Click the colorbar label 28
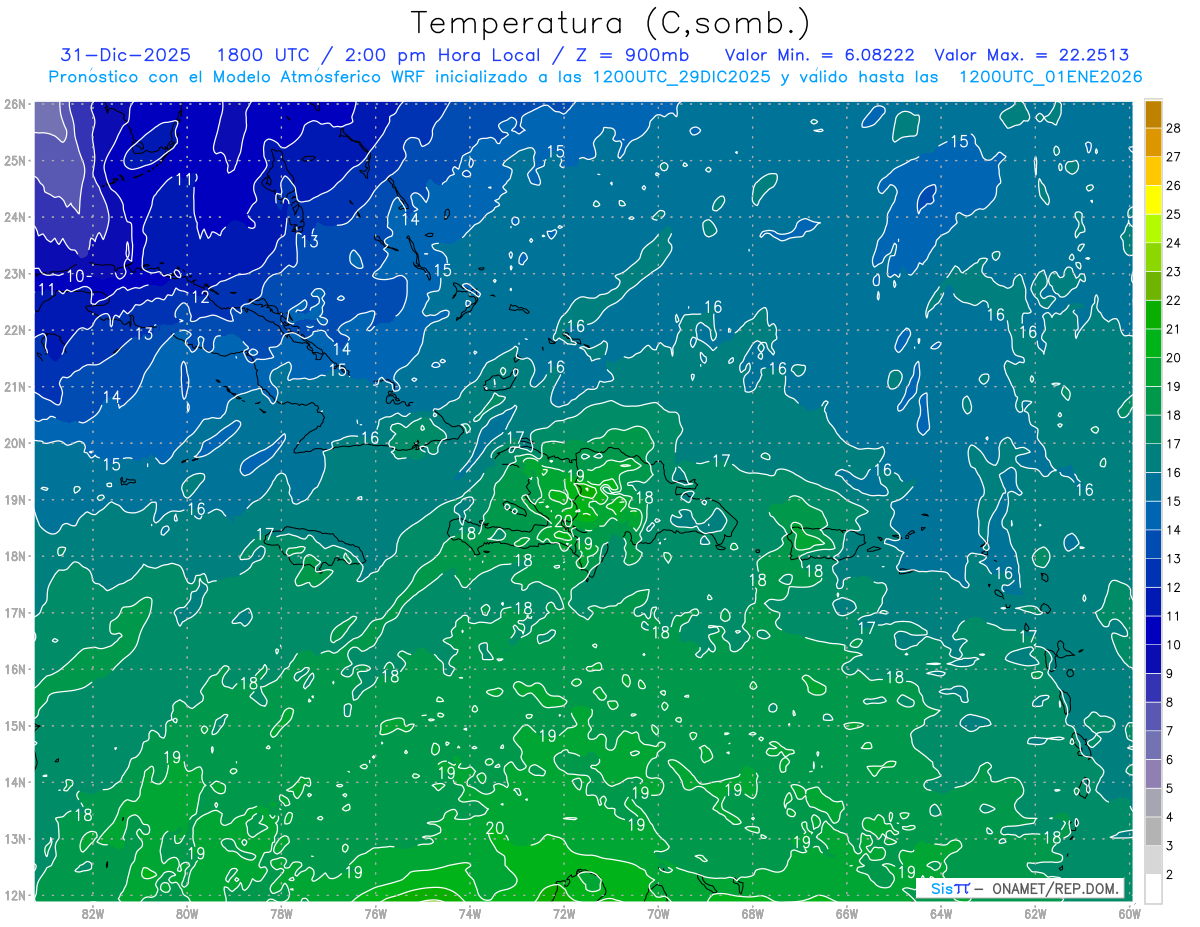The image size is (1200, 927). pyautogui.click(x=1174, y=129)
